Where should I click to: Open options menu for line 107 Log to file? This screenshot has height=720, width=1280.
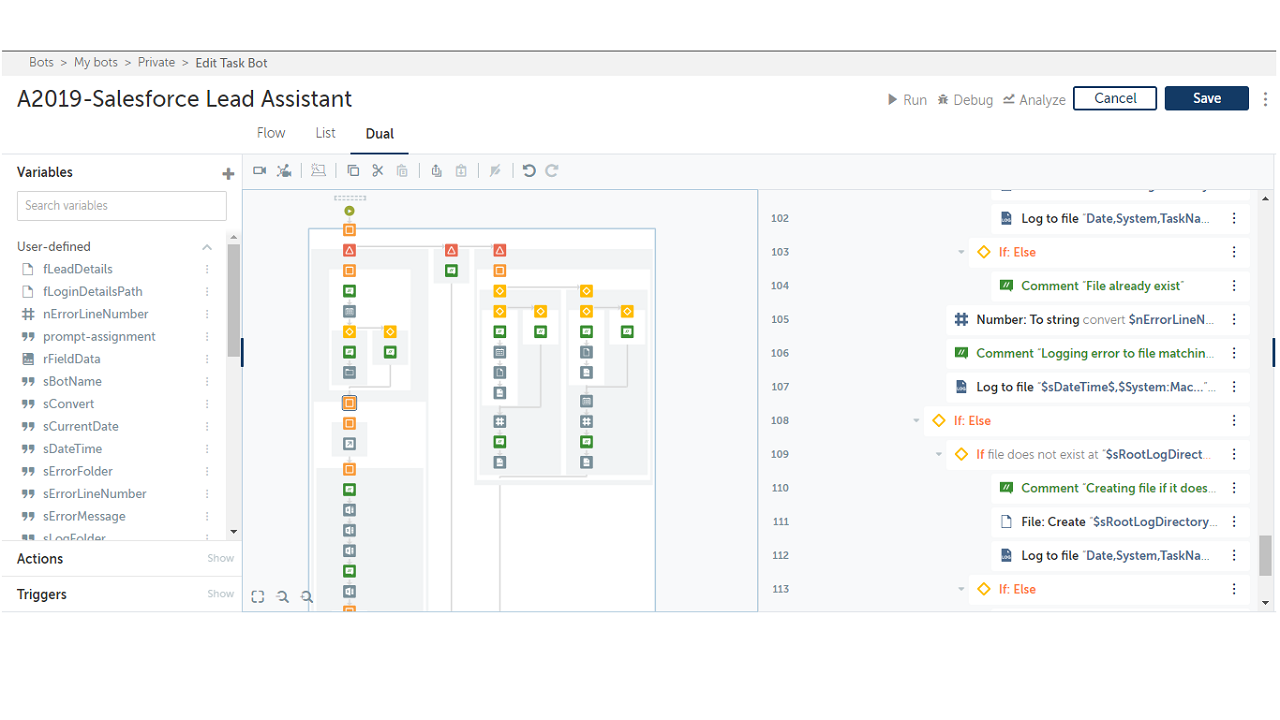(x=1234, y=387)
